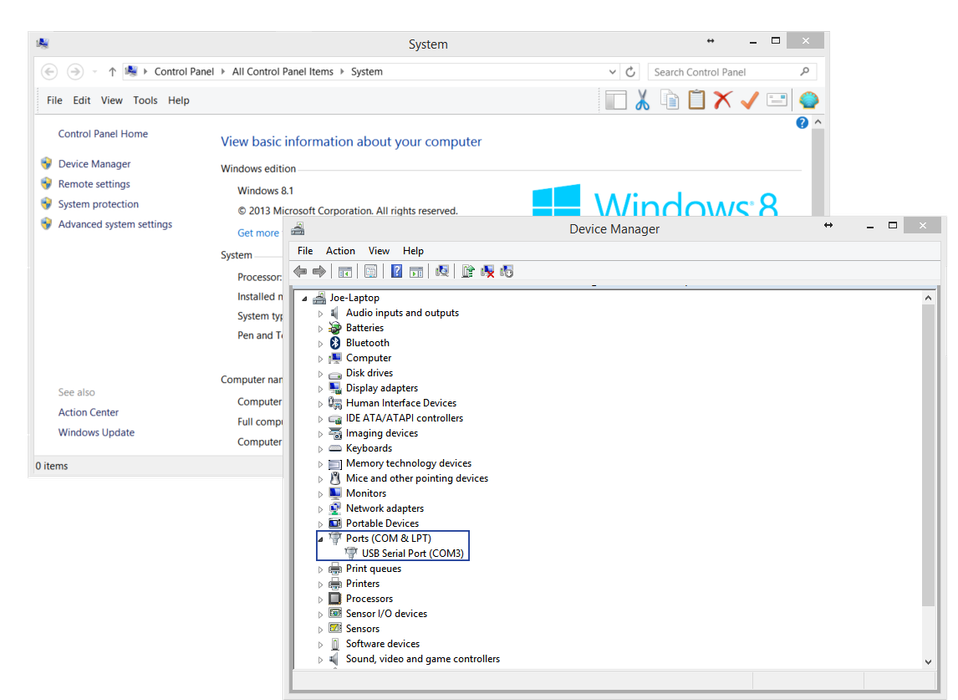Select the Sensor I/O devices row
The width and height of the screenshot is (958, 700).
(386, 614)
